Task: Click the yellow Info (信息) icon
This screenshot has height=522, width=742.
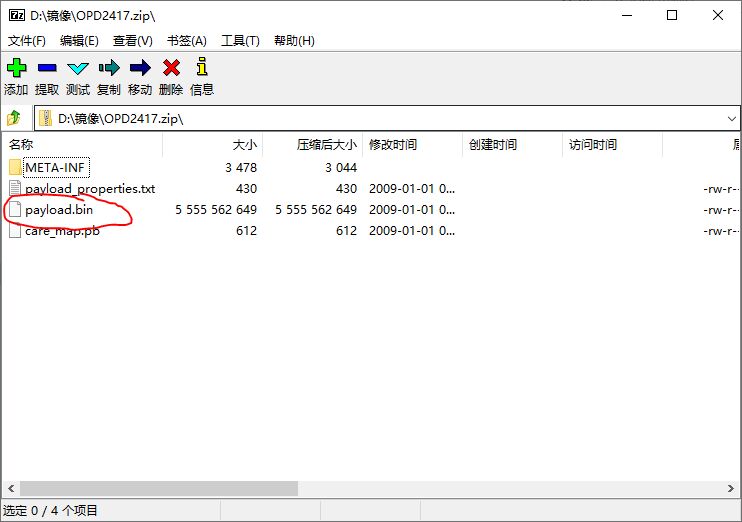Action: pos(202,69)
